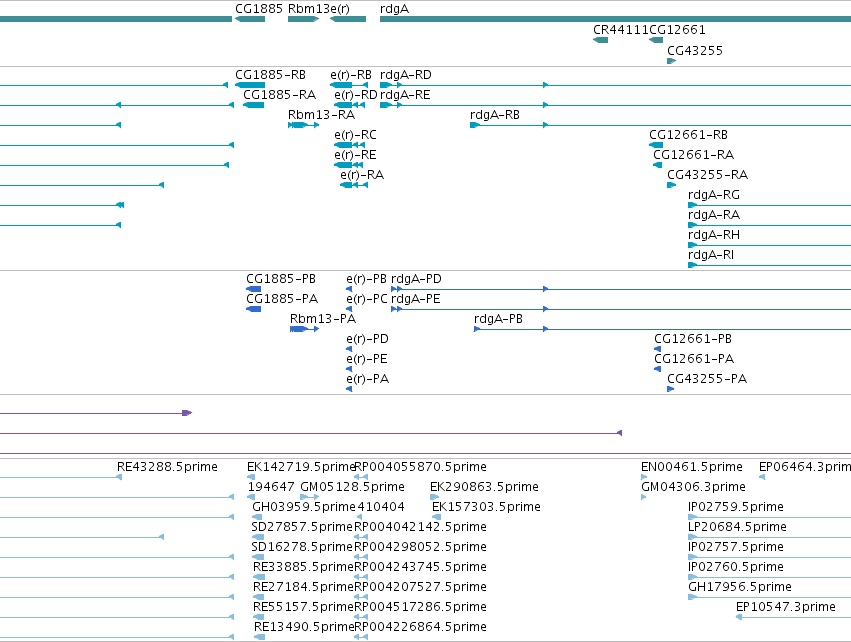This screenshot has width=851, height=642.
Task: Select EST GH17956.5prime label
Action: [x=740, y=587]
